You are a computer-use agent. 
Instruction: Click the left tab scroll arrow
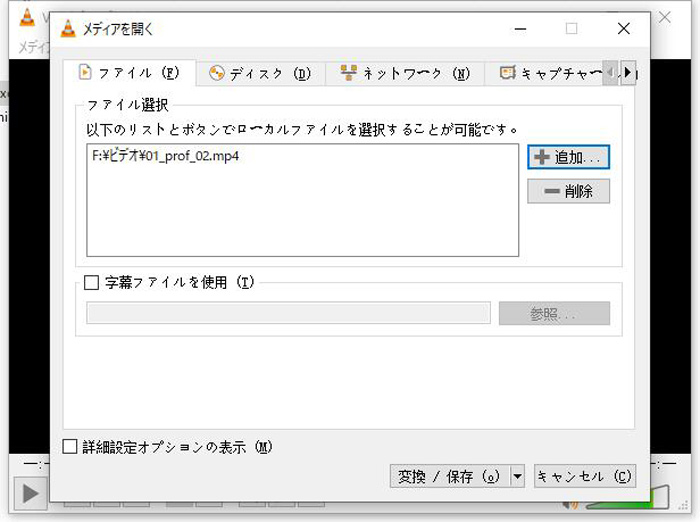(611, 72)
